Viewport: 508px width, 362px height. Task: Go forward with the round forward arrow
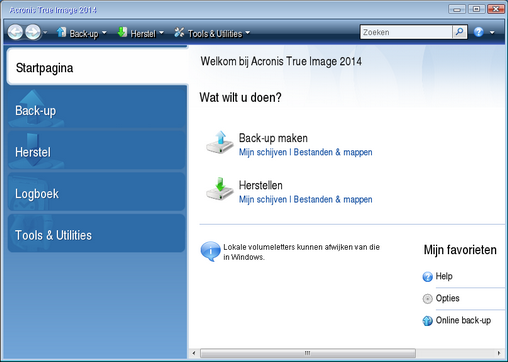tap(33, 32)
